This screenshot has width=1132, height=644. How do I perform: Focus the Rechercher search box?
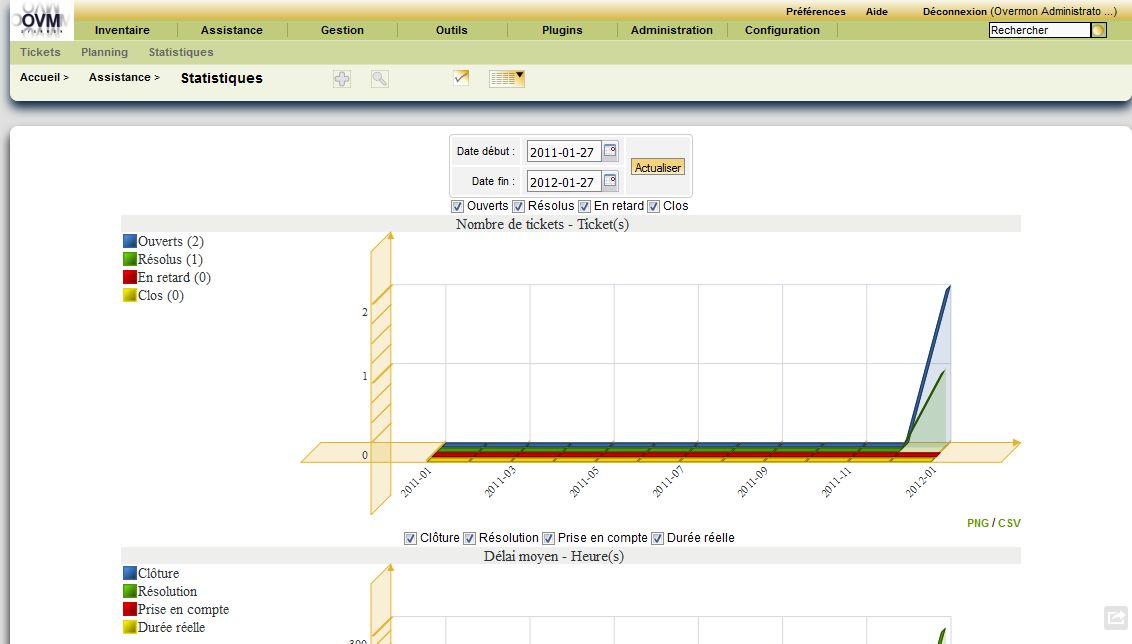pos(1040,30)
